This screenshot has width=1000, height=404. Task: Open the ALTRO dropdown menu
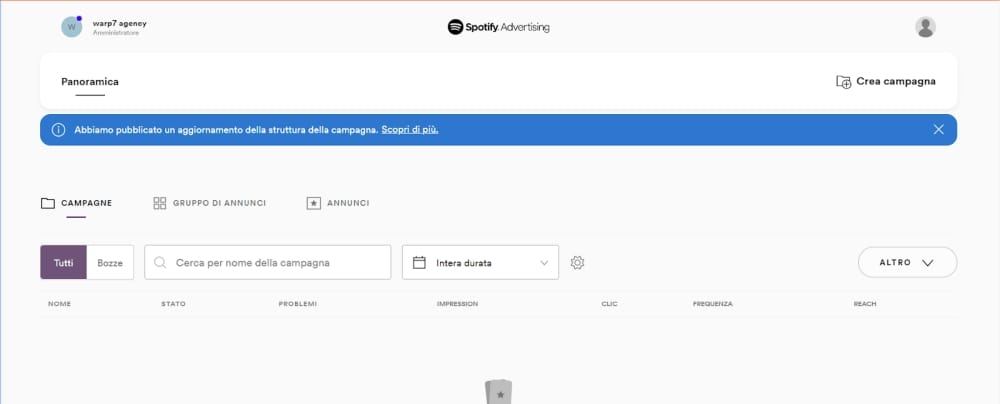pyautogui.click(x=908, y=262)
